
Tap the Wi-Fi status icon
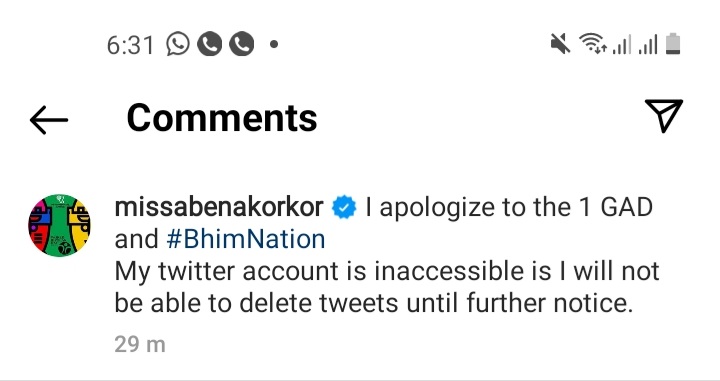[593, 44]
